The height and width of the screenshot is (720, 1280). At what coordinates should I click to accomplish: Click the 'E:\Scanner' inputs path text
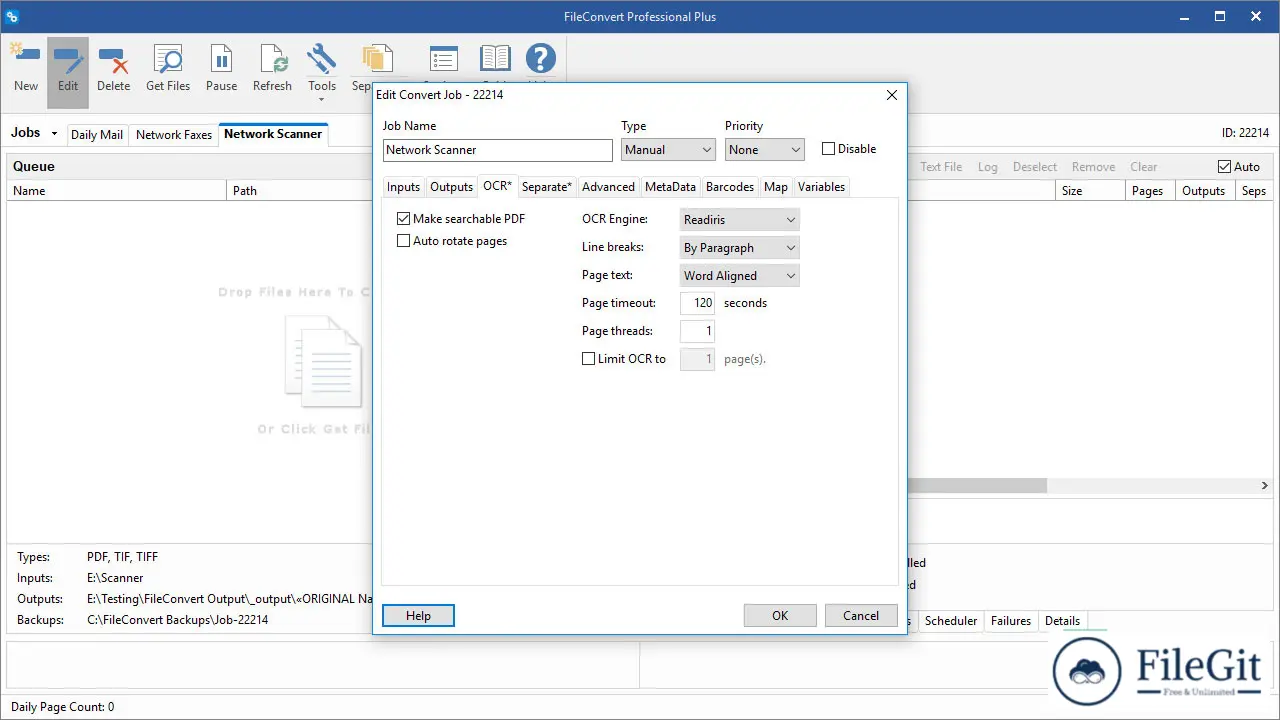click(x=115, y=578)
